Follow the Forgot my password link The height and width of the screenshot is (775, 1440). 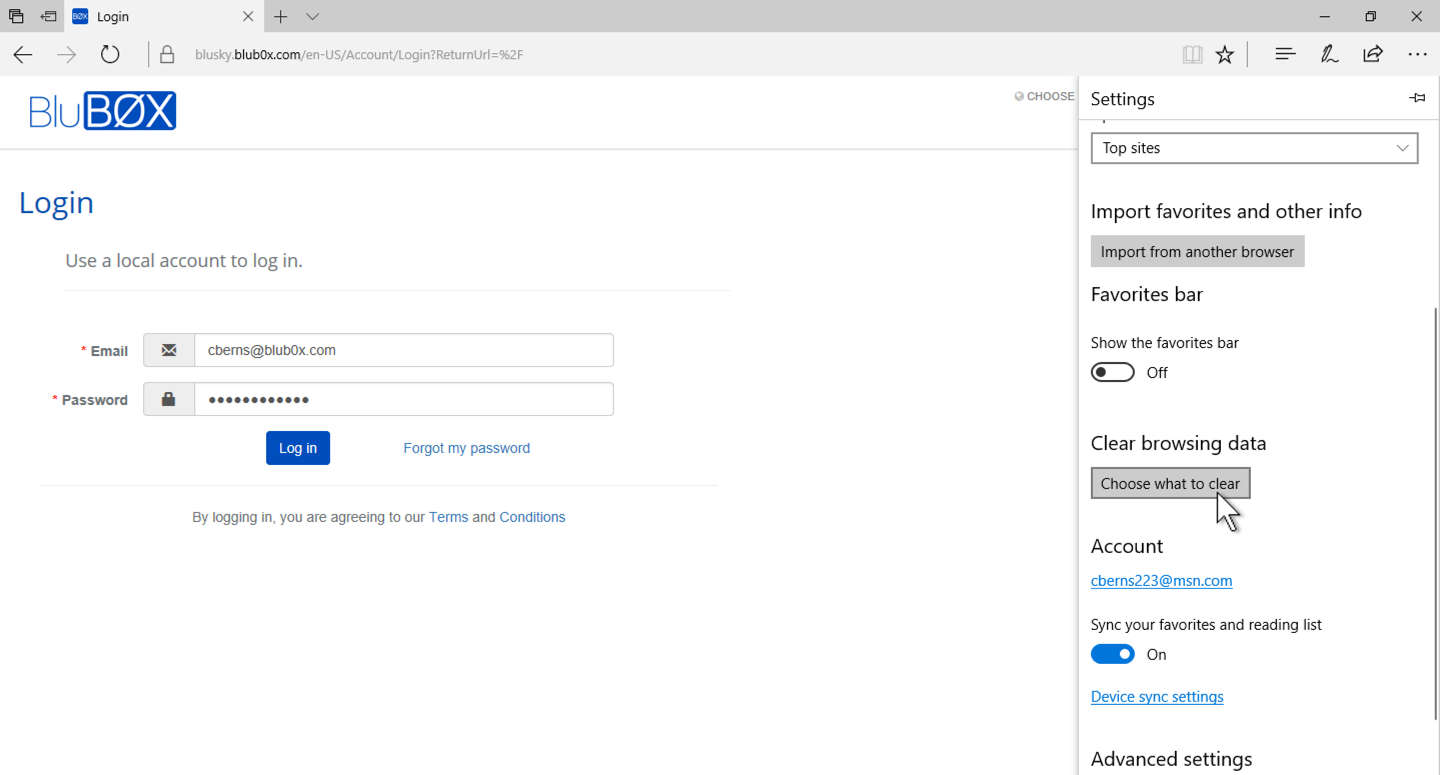pos(466,448)
